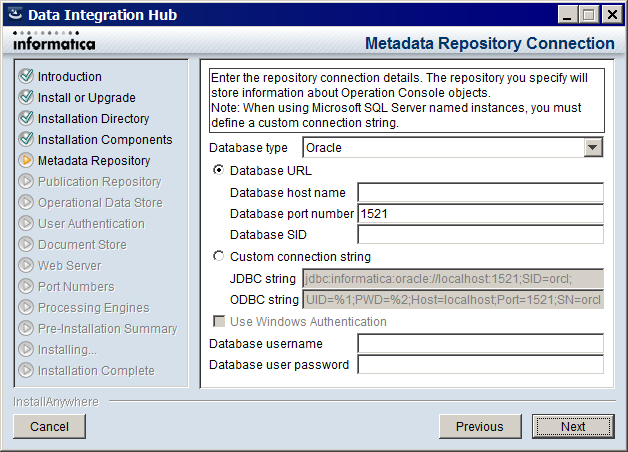Click the Processing Engines step icon
The height and width of the screenshot is (452, 628).
pyautogui.click(x=26, y=307)
